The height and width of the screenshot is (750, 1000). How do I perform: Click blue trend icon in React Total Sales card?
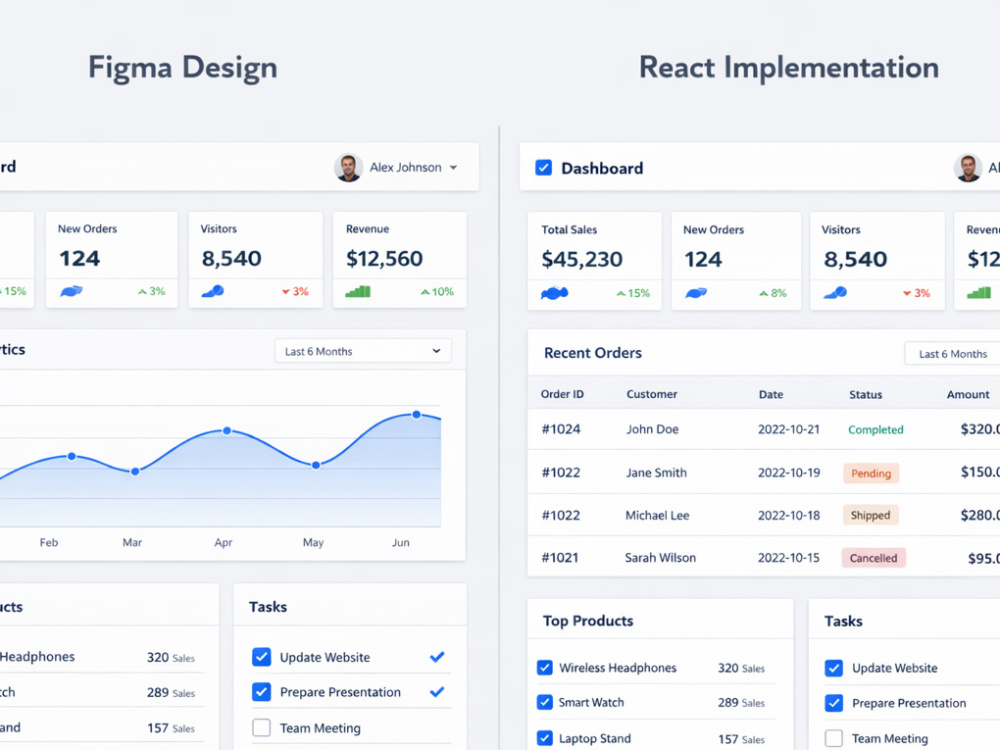(x=554, y=293)
